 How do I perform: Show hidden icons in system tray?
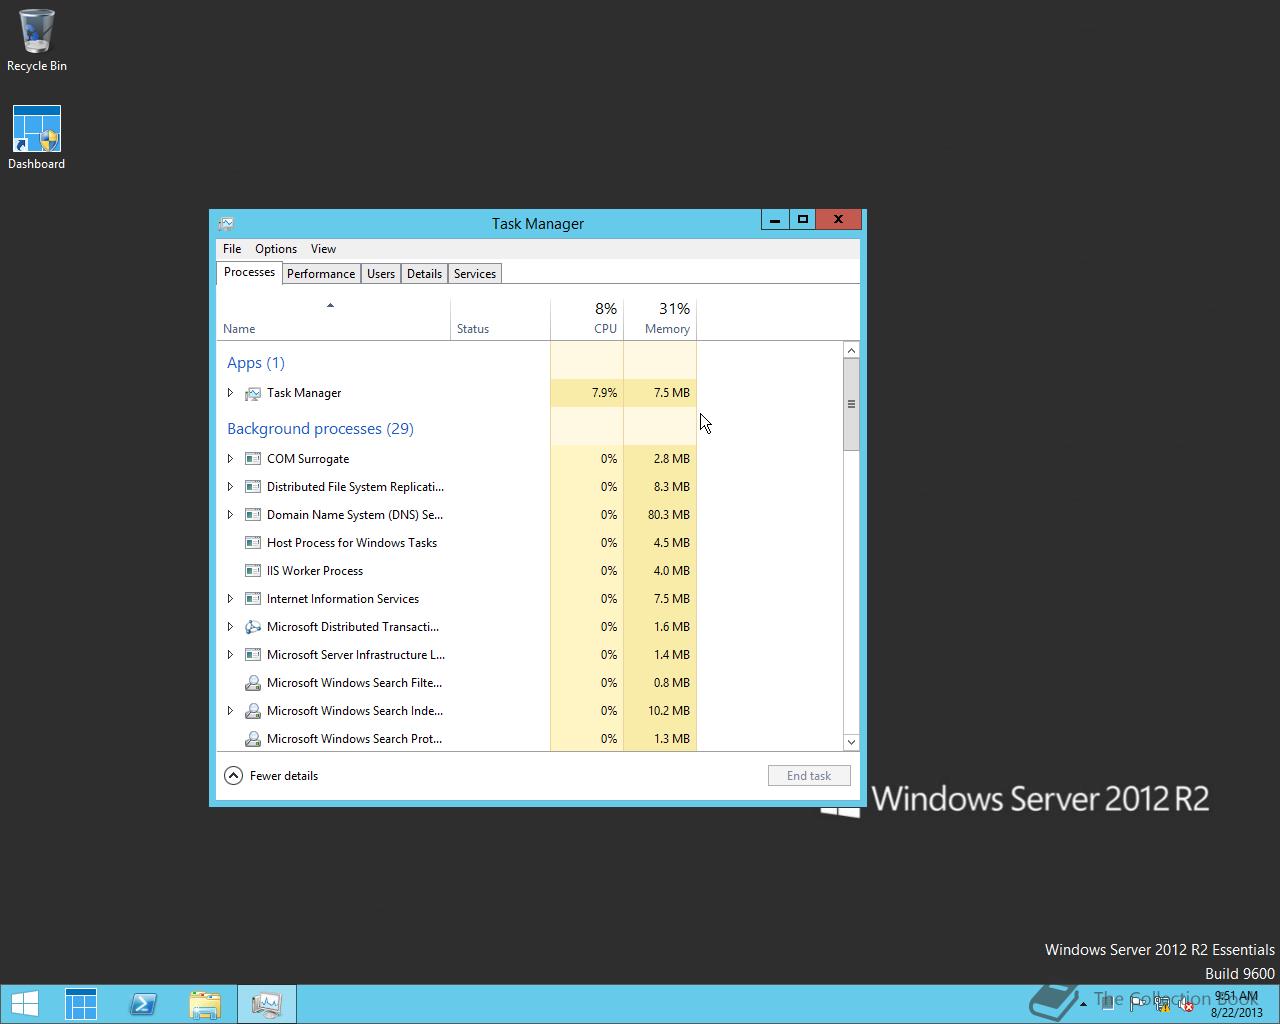[1083, 1004]
